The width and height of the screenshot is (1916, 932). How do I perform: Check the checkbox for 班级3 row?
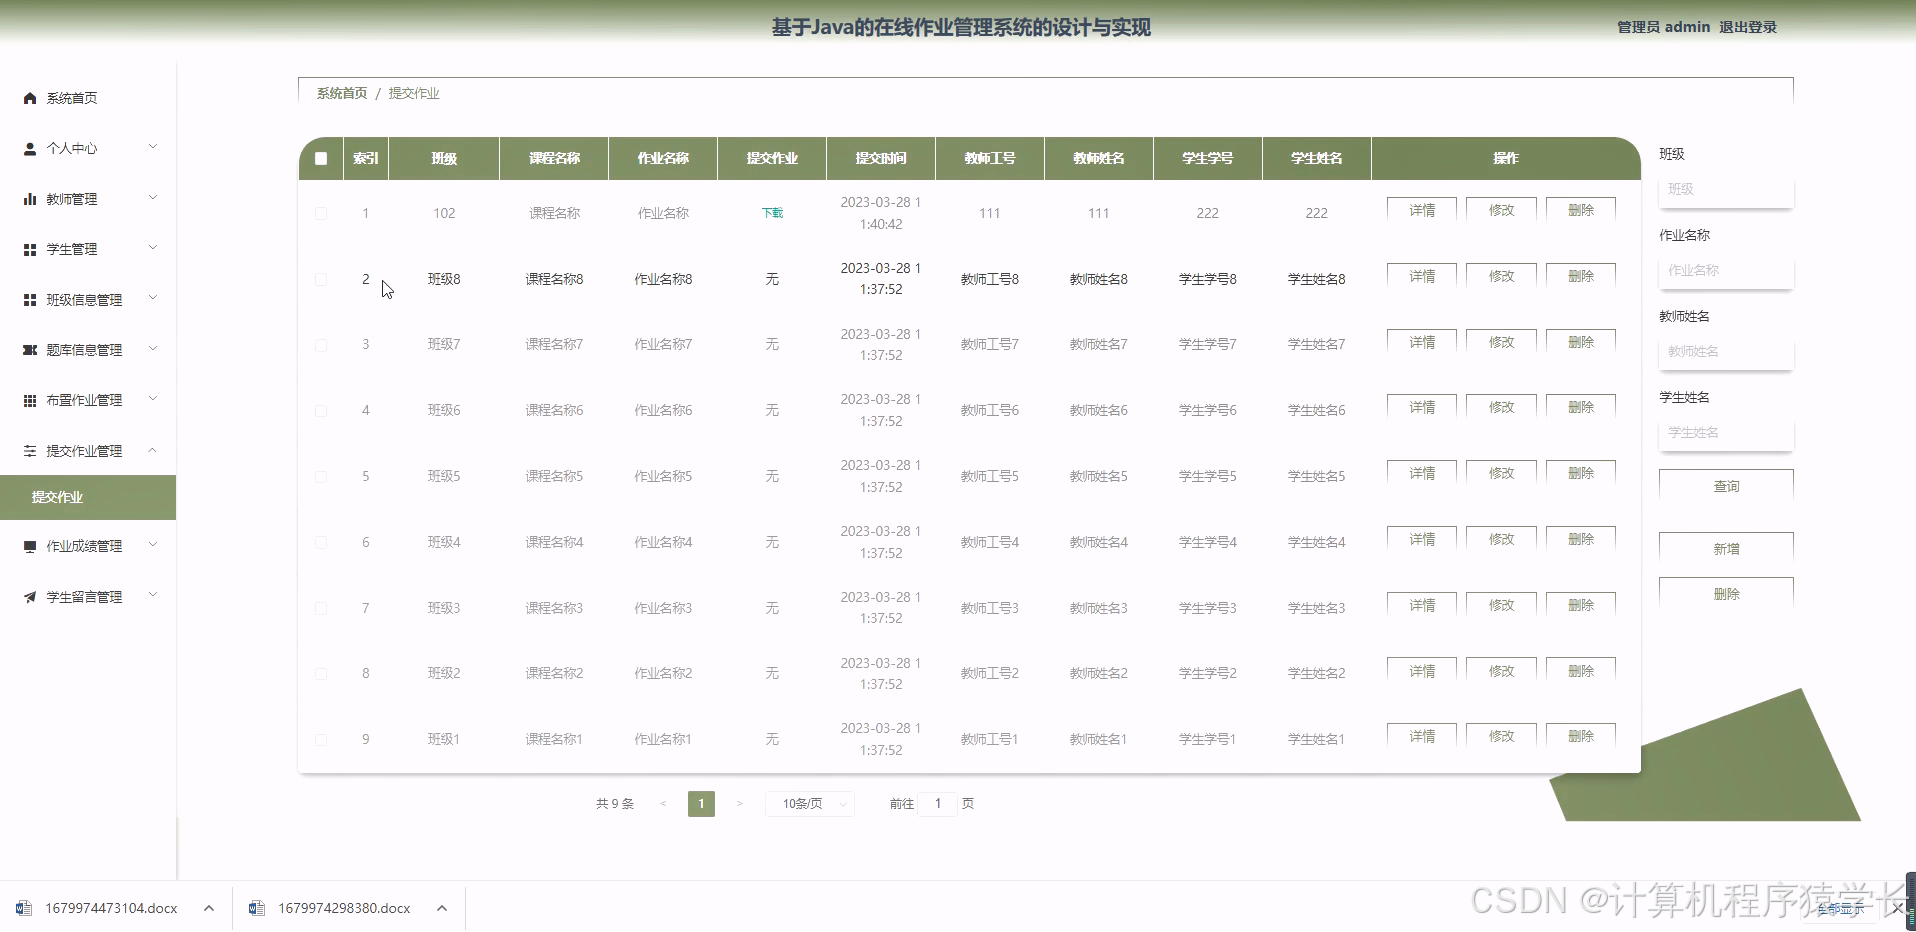tap(321, 608)
